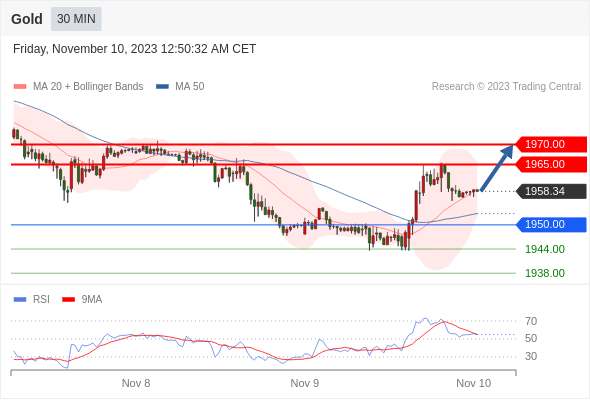
Task: Click the 1965.00 resistance price tag
Action: [x=551, y=164]
